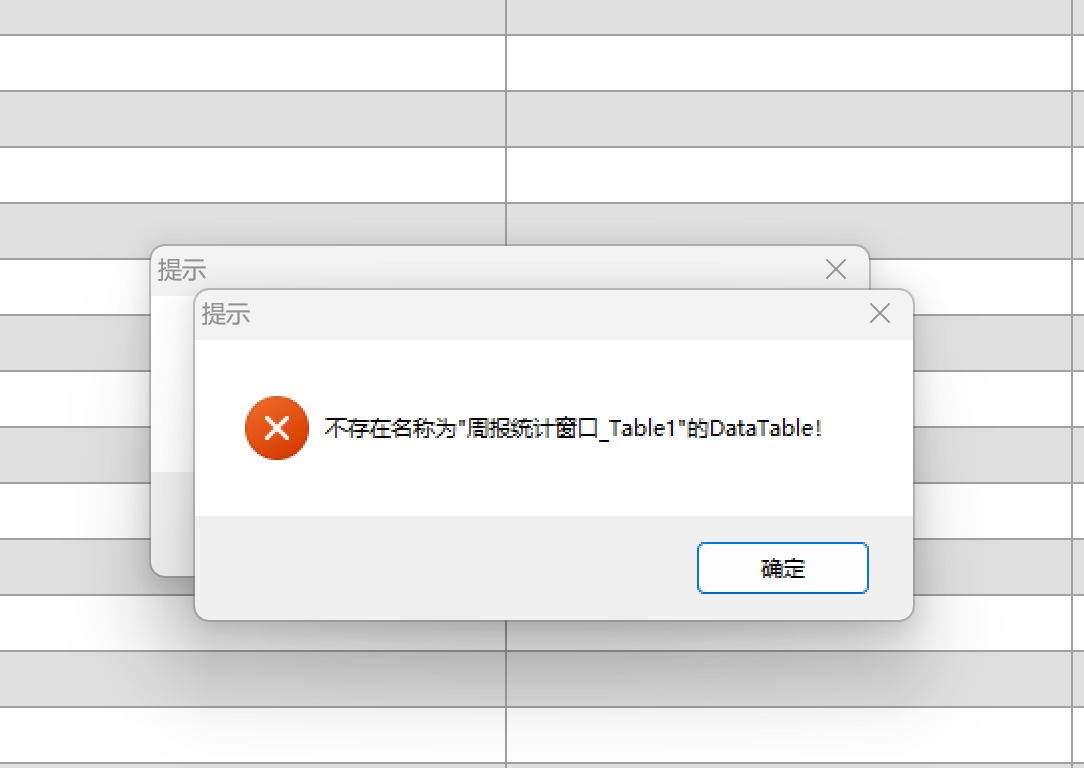Viewport: 1084px width, 768px height.
Task: Click the background dialog's 提示 title label
Action: point(182,270)
